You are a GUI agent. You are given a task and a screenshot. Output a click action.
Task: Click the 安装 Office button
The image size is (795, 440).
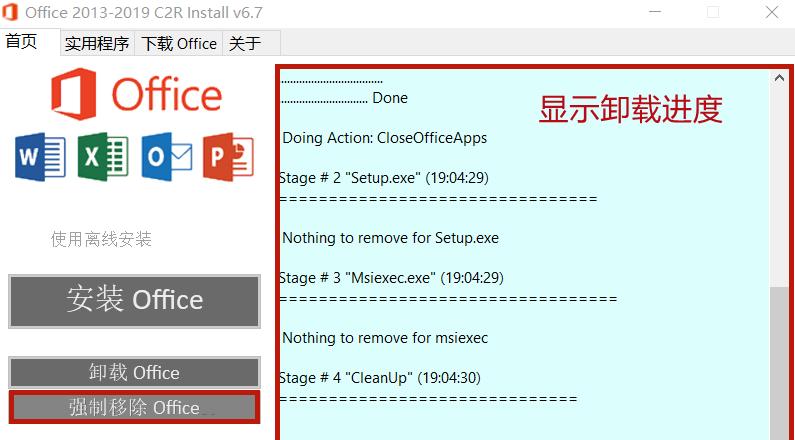134,301
